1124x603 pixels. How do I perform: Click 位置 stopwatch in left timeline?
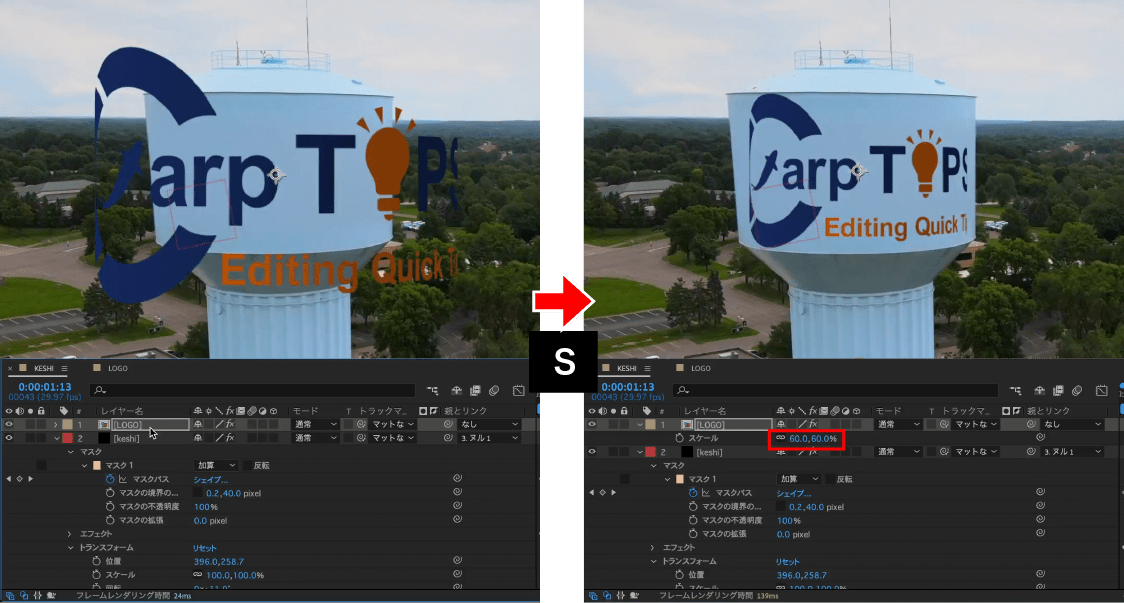coord(96,561)
